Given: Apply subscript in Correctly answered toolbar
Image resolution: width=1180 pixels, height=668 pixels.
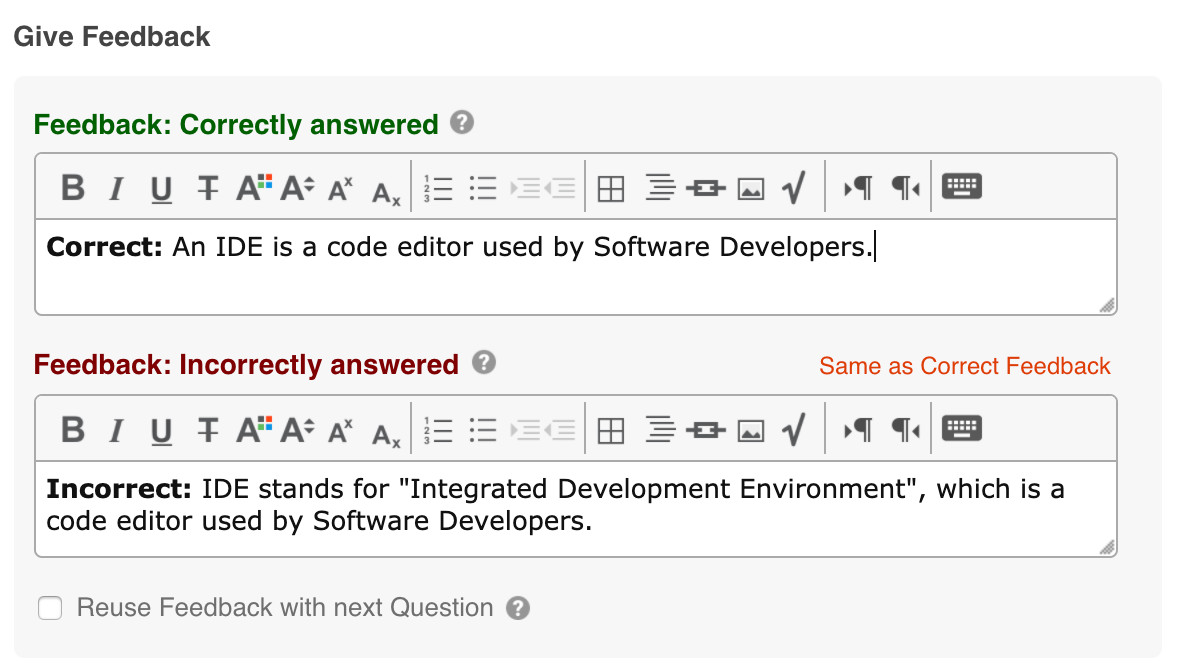Looking at the screenshot, I should 386,189.
